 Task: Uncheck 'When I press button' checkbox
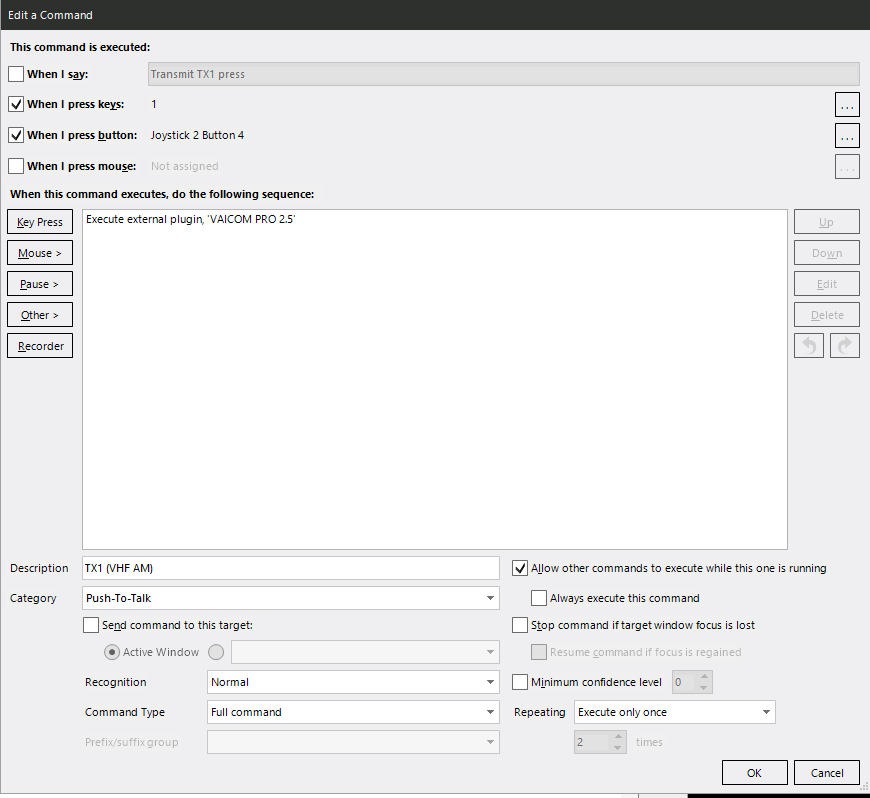pos(16,135)
